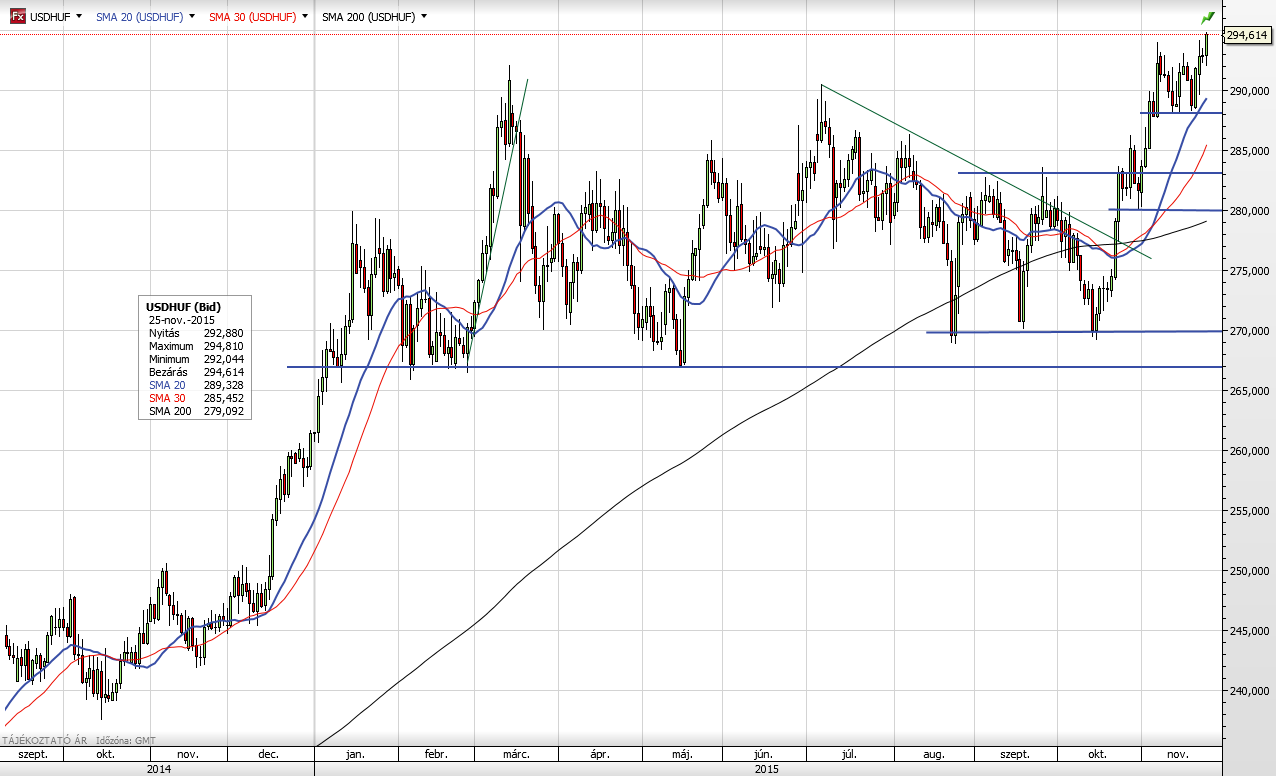1276x776 pixels.
Task: Open the USDHUF instrument dropdown arrow
Action: click(x=78, y=16)
